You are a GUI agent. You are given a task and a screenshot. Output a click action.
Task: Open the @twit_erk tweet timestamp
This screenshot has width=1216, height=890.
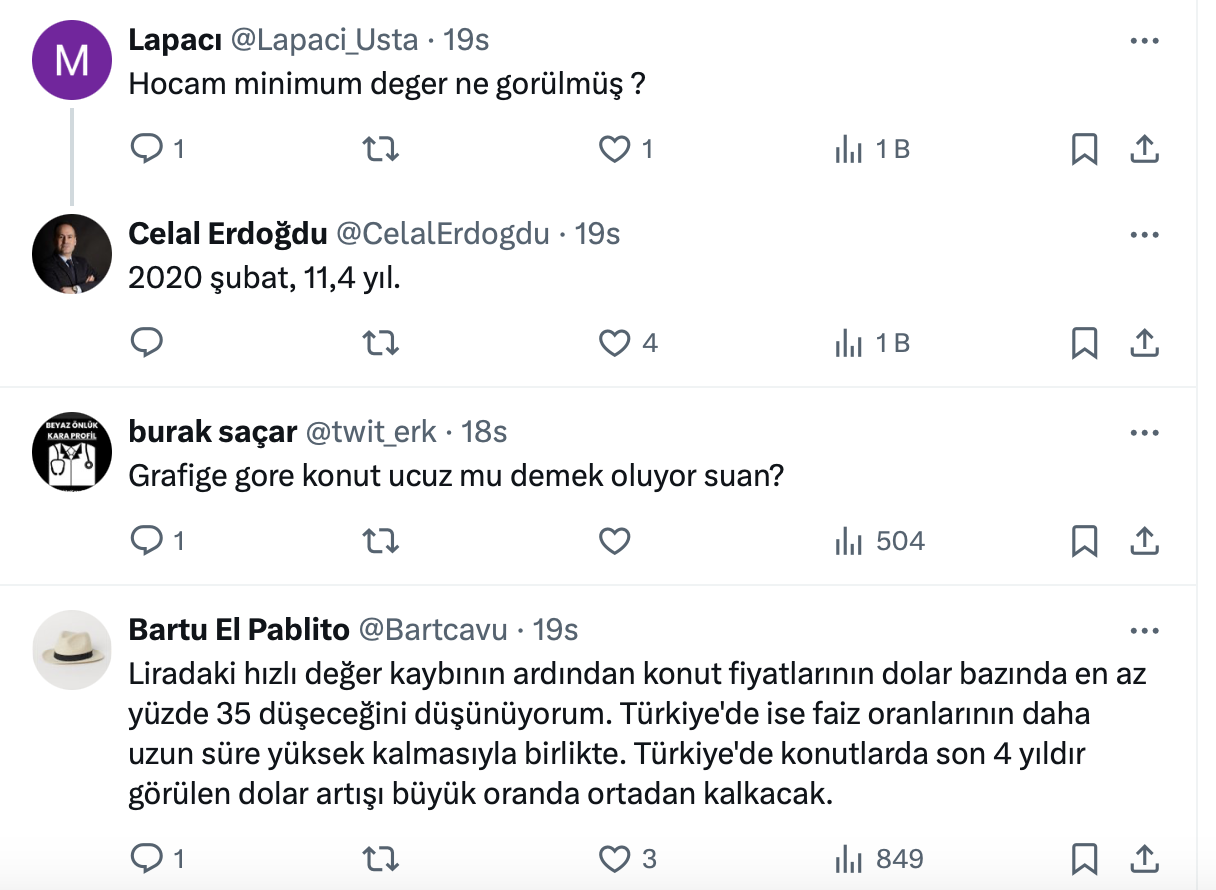485,432
